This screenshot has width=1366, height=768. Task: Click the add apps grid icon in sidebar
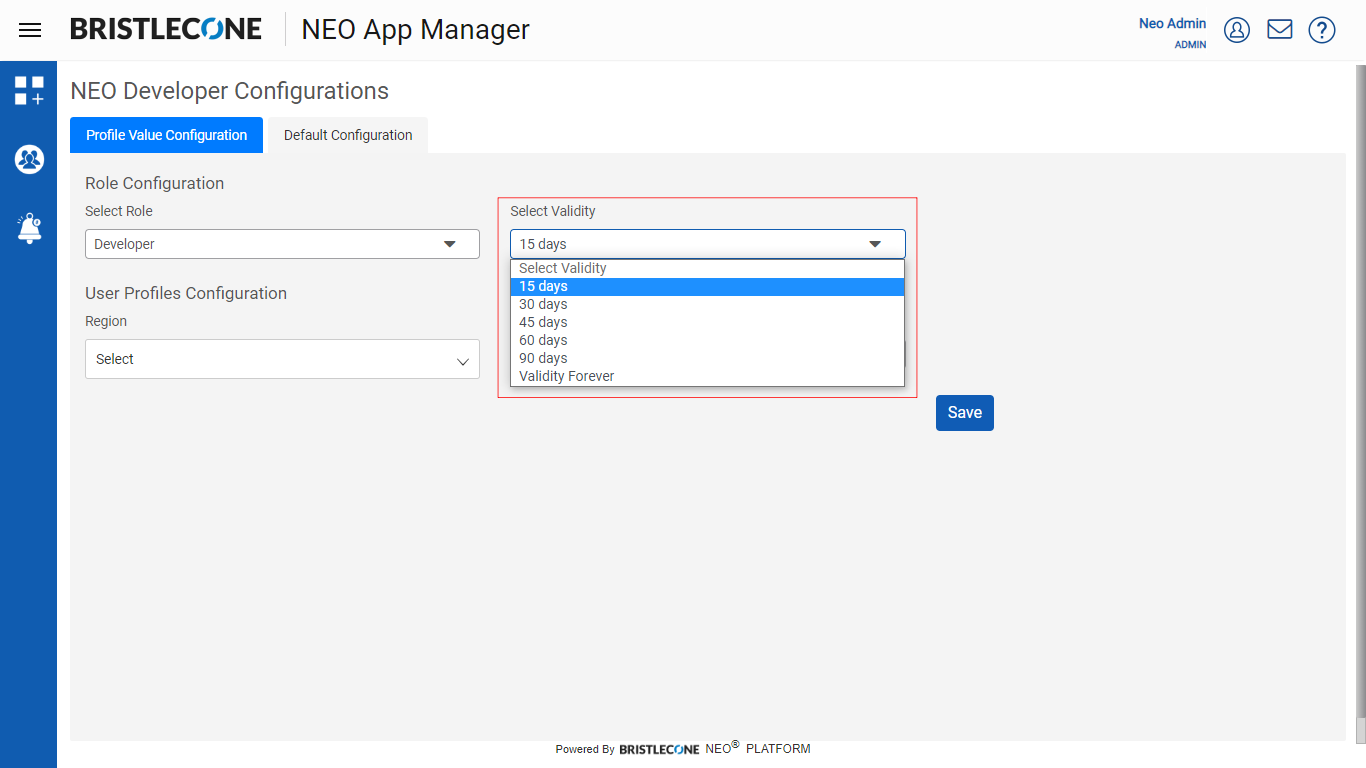pyautogui.click(x=29, y=91)
